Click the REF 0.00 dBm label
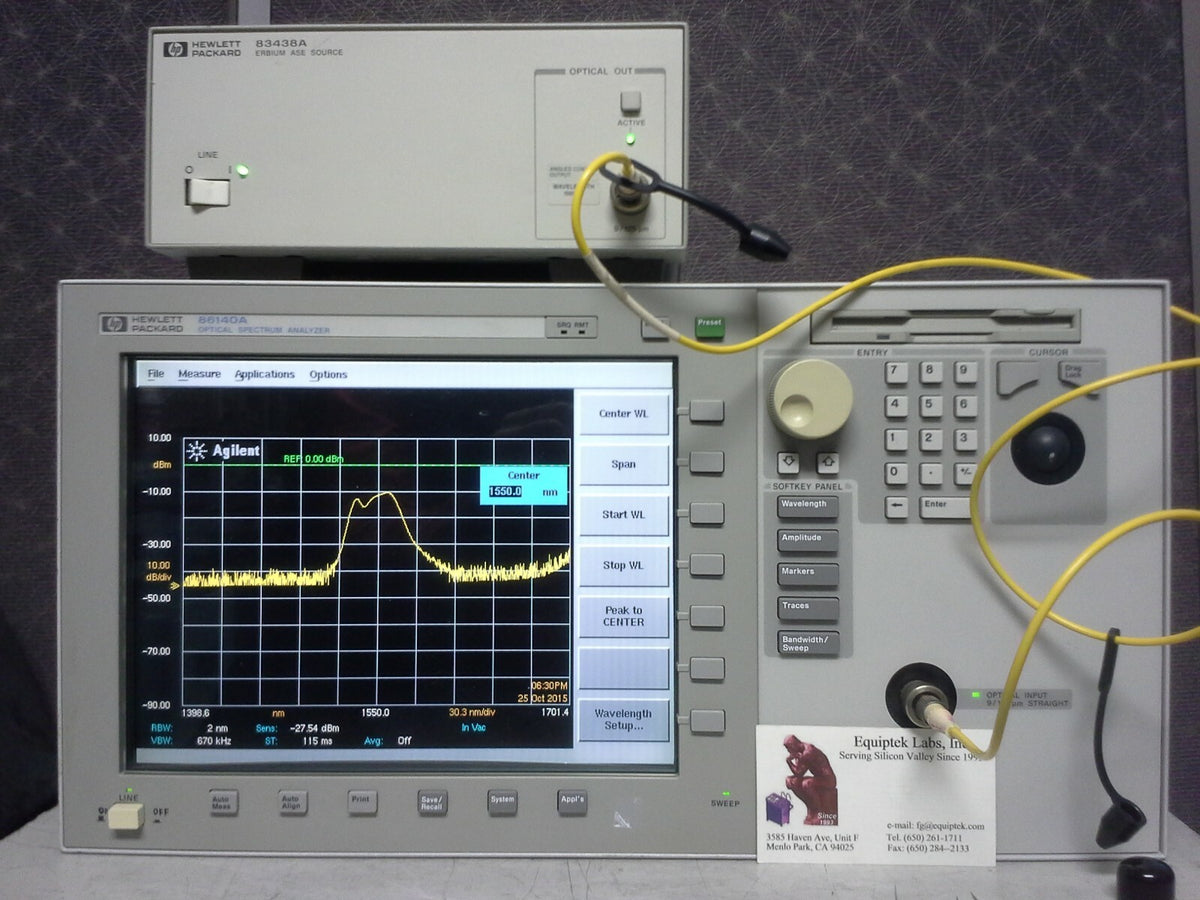 pos(313,459)
